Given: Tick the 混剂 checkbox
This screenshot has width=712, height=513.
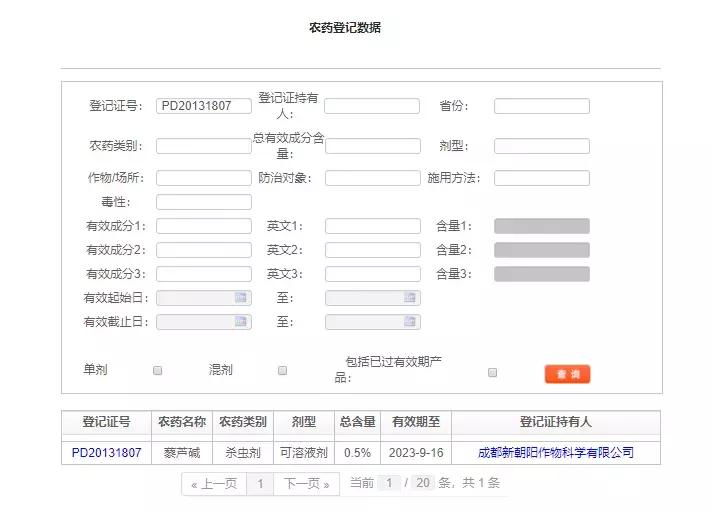Looking at the screenshot, I should point(282,370).
